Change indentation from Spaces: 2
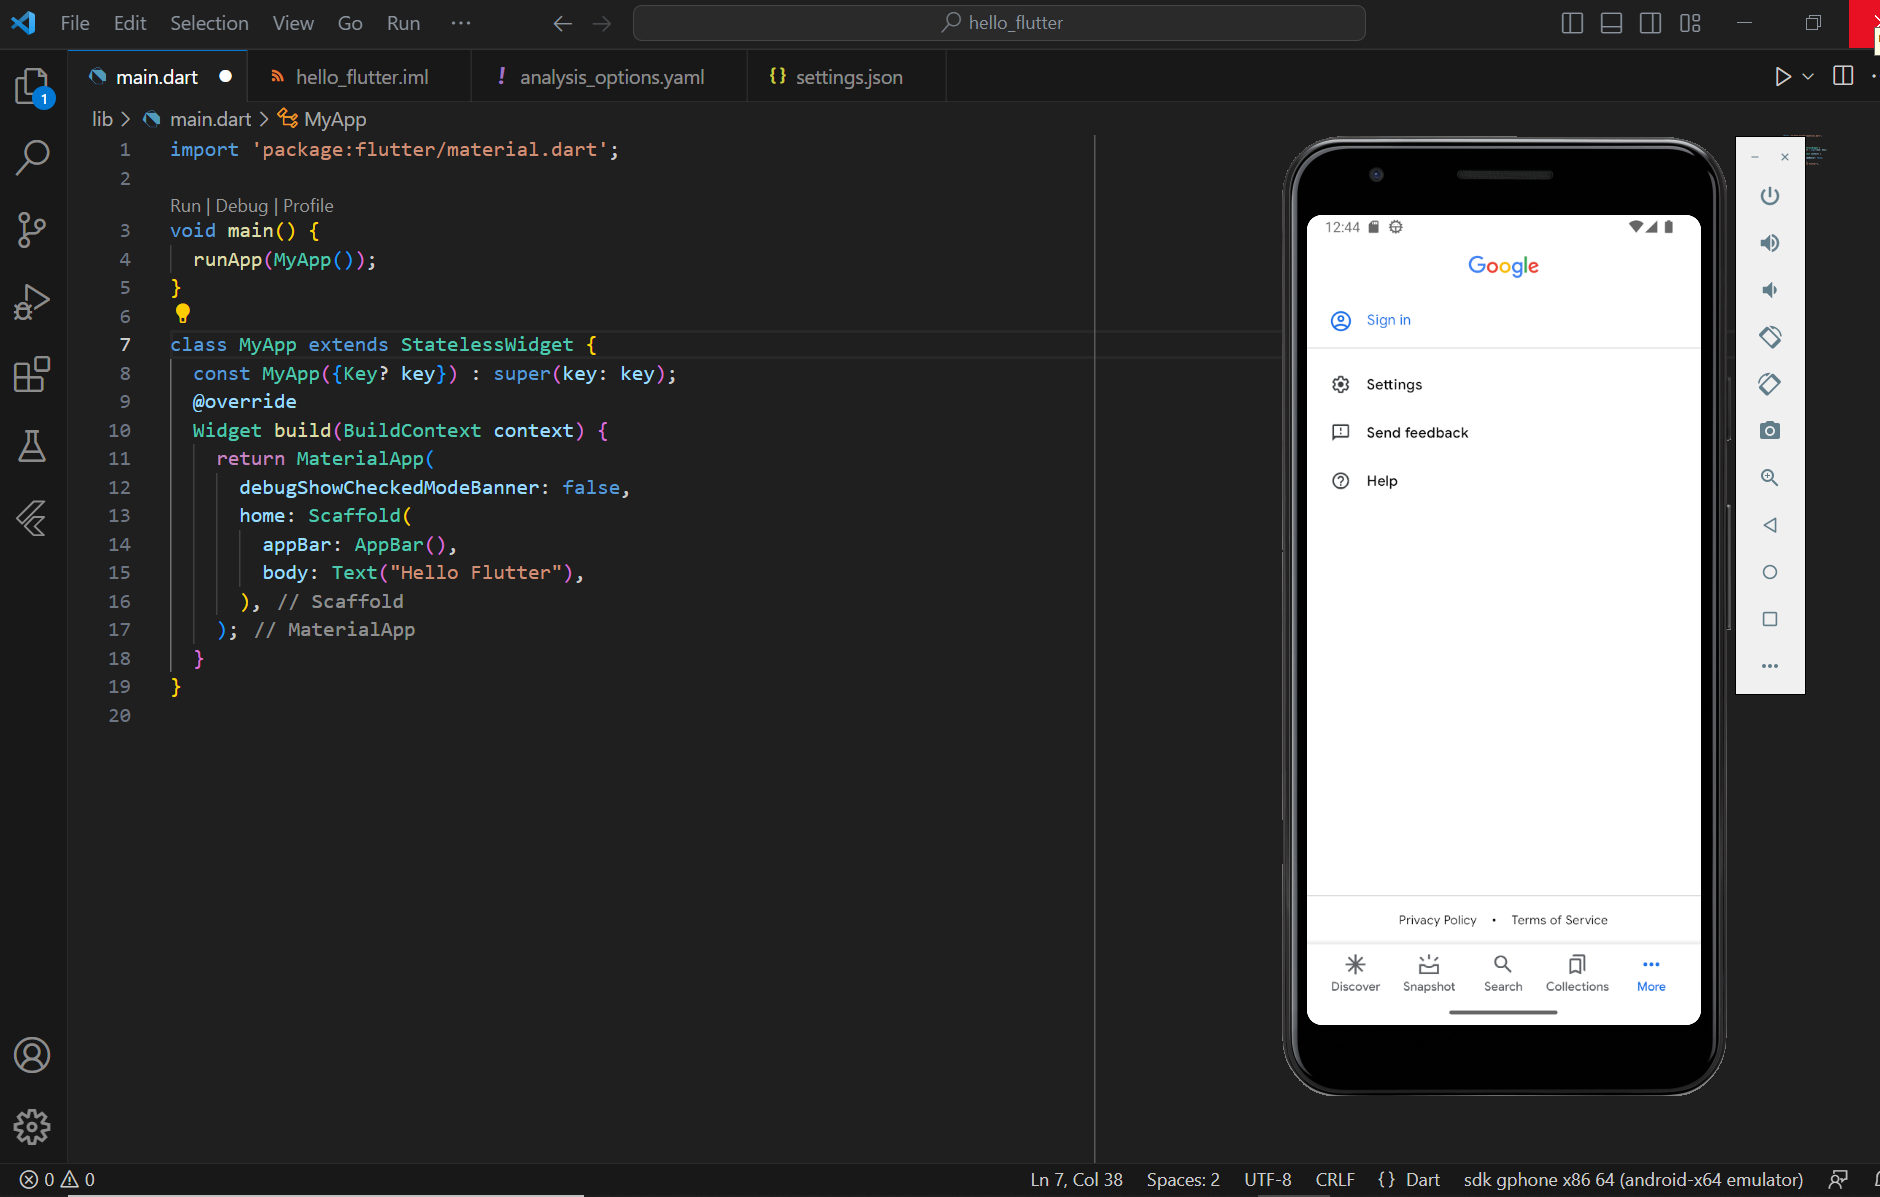Screen dimensions: 1880x1197 click(x=1183, y=1180)
